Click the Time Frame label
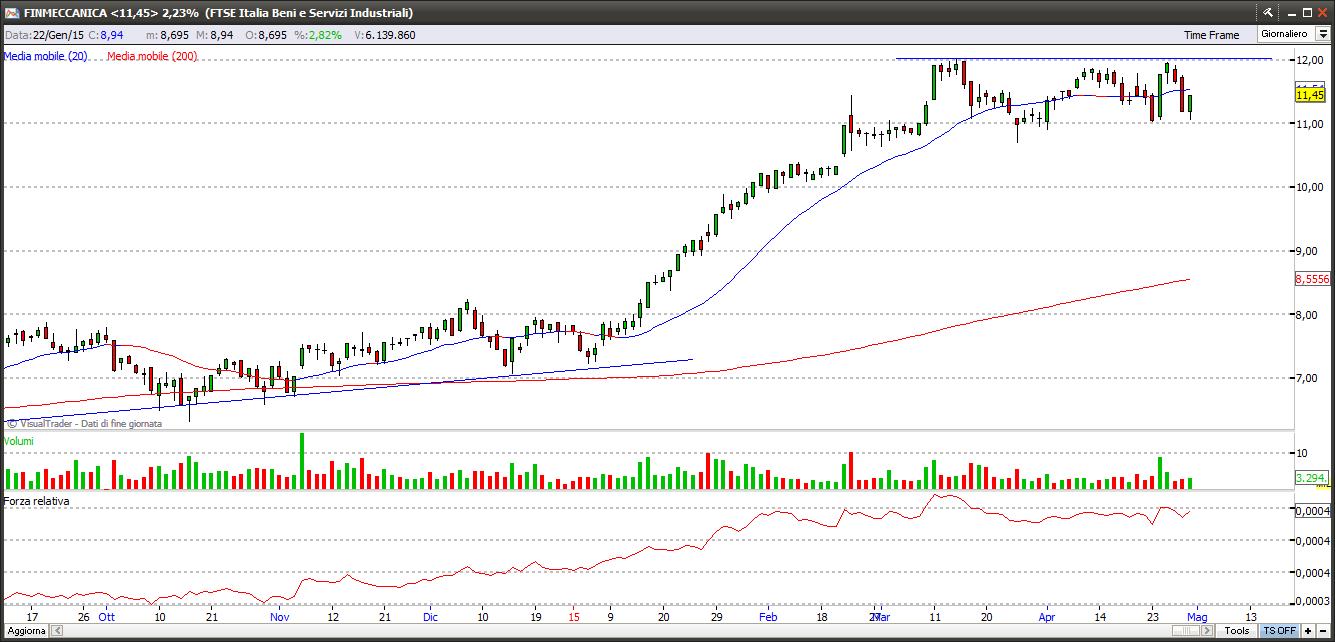Screen dimensions: 1335x642 click(x=1211, y=35)
